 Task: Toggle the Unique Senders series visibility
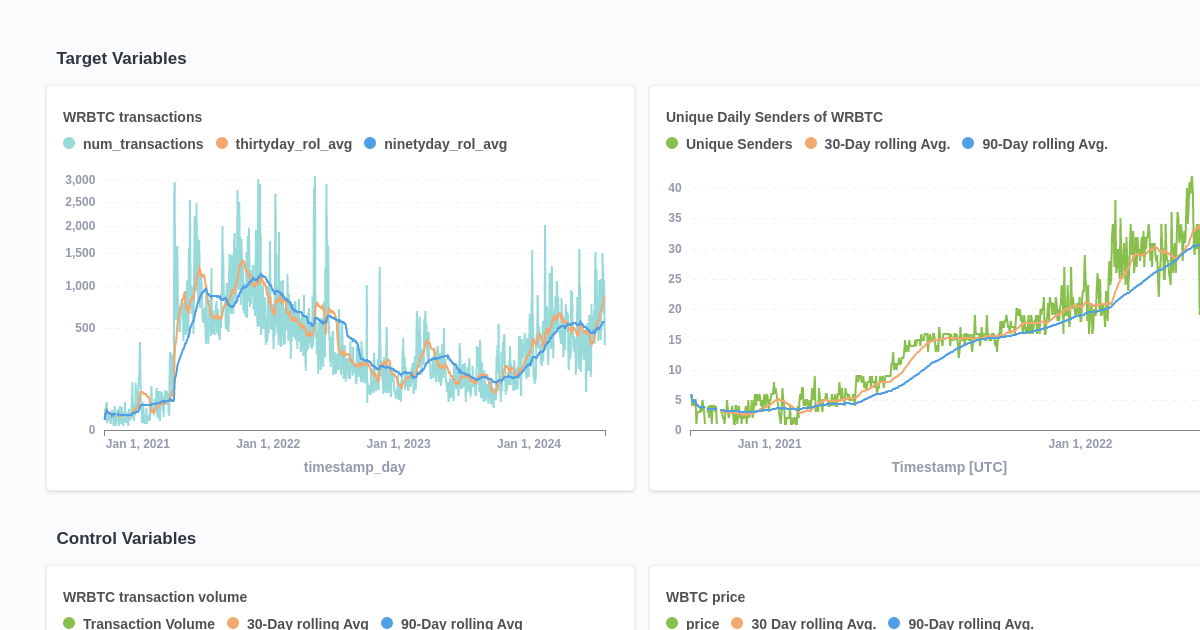click(x=736, y=143)
